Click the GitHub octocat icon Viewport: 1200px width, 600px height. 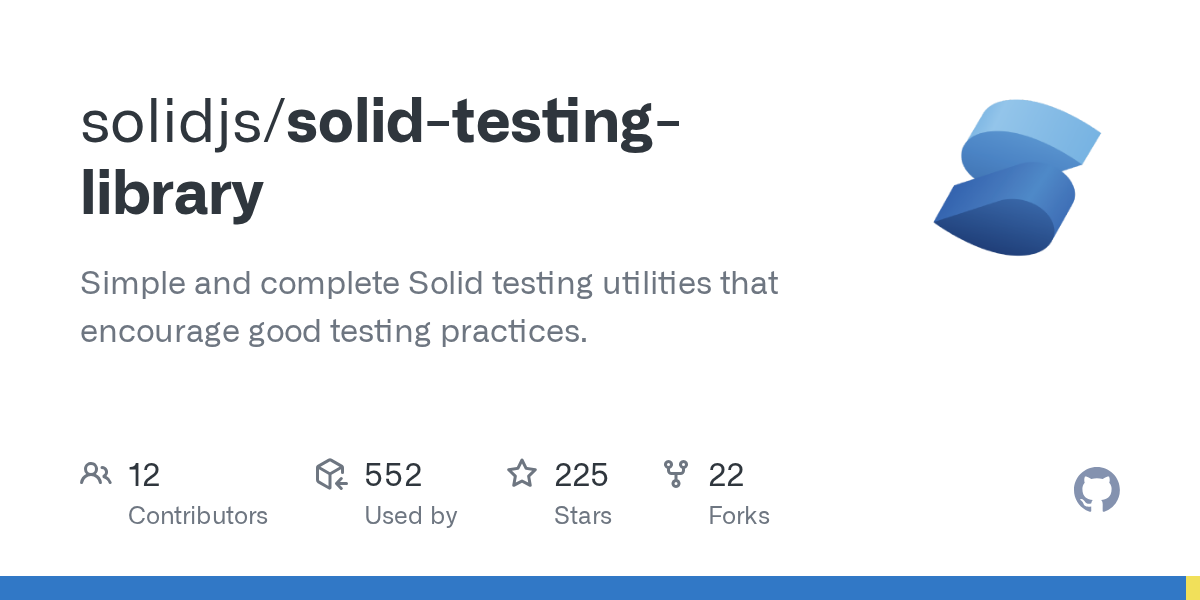1096,490
